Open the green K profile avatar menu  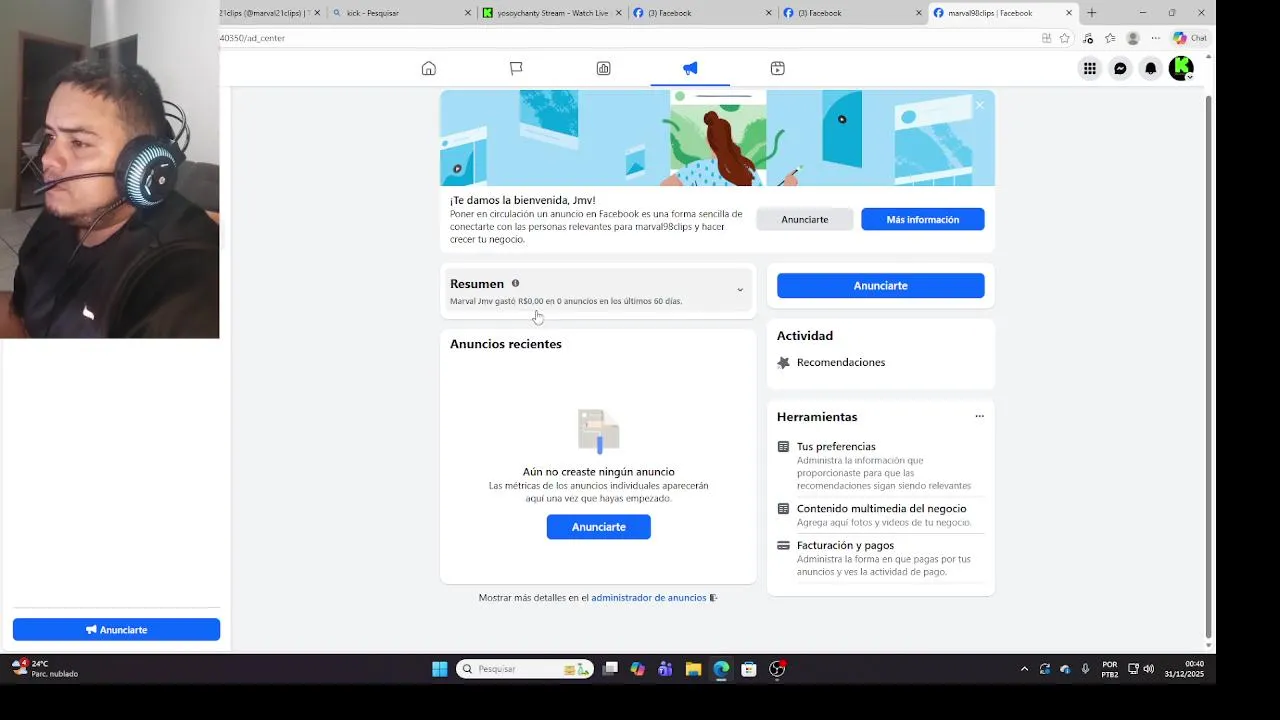(1181, 68)
